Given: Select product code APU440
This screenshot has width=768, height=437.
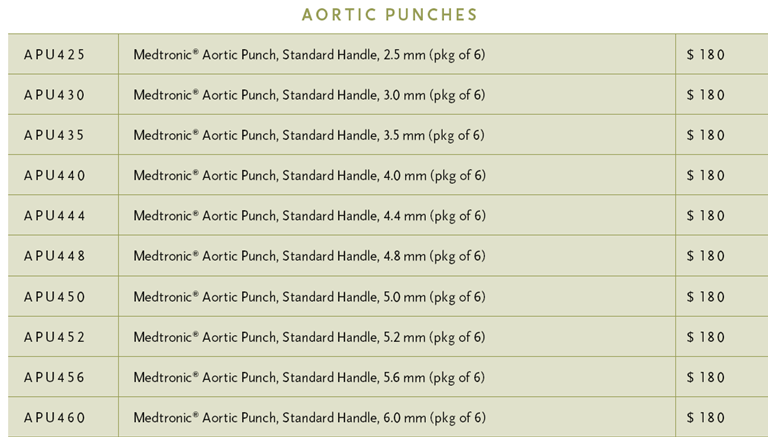Looking at the screenshot, I should tap(55, 175).
